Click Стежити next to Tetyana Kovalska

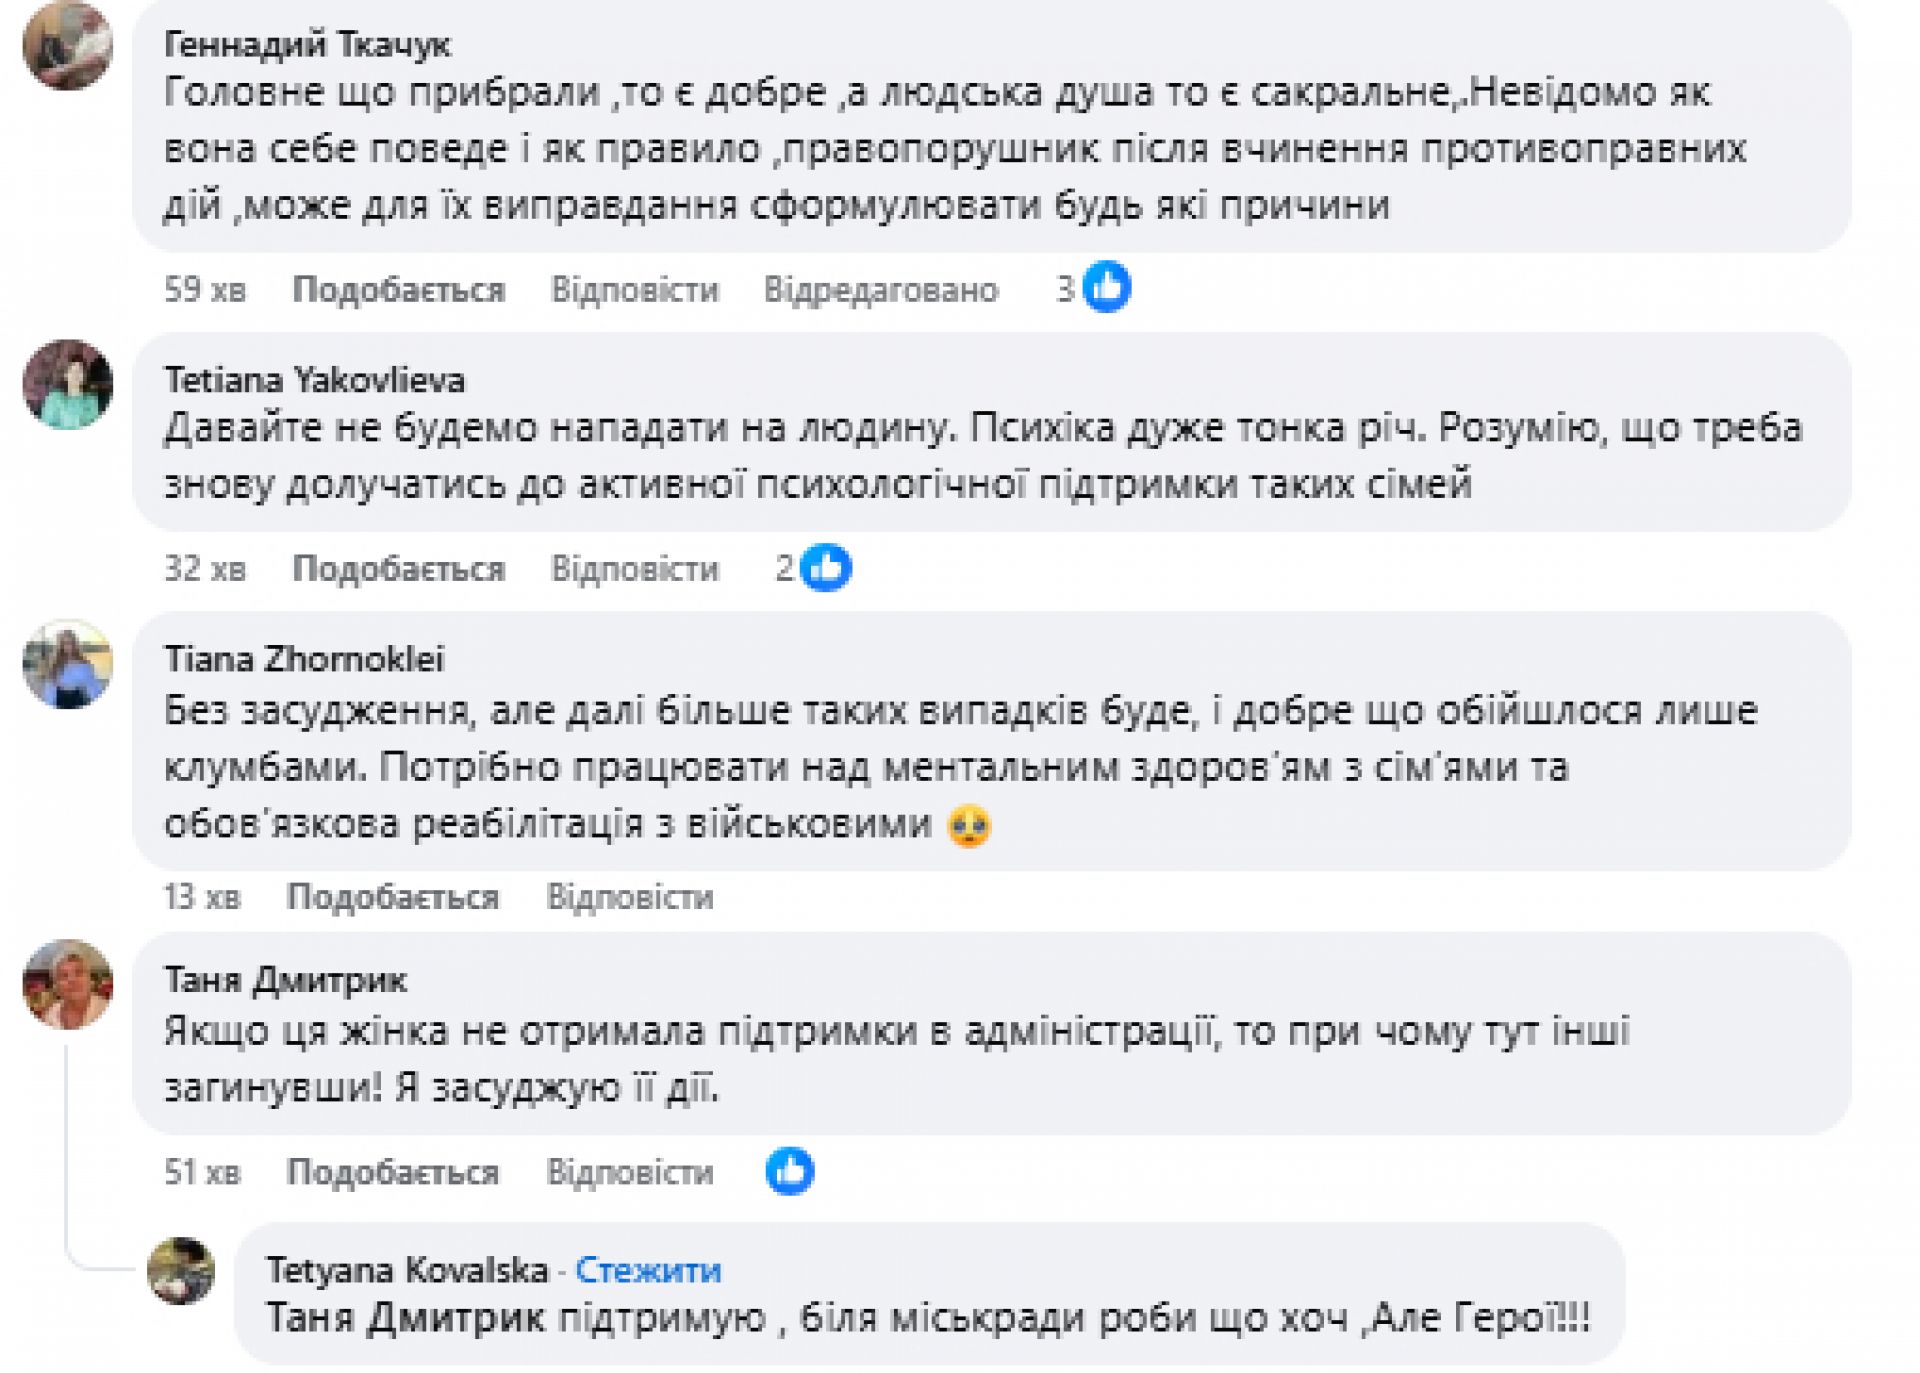pos(648,1270)
